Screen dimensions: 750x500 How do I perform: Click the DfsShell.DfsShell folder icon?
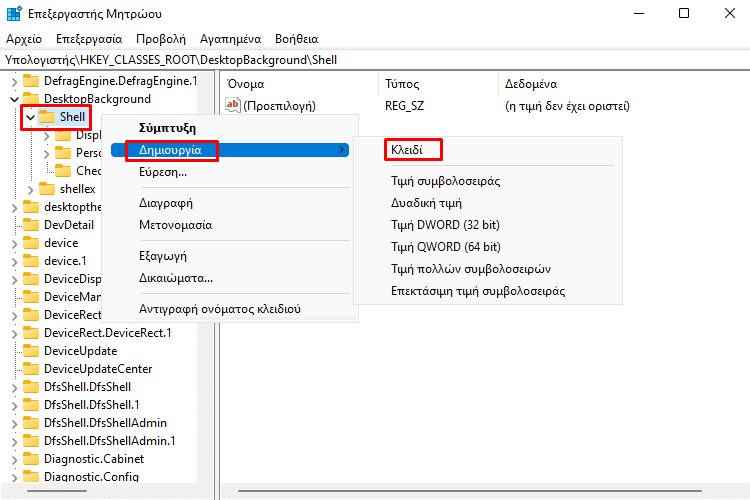point(31,387)
